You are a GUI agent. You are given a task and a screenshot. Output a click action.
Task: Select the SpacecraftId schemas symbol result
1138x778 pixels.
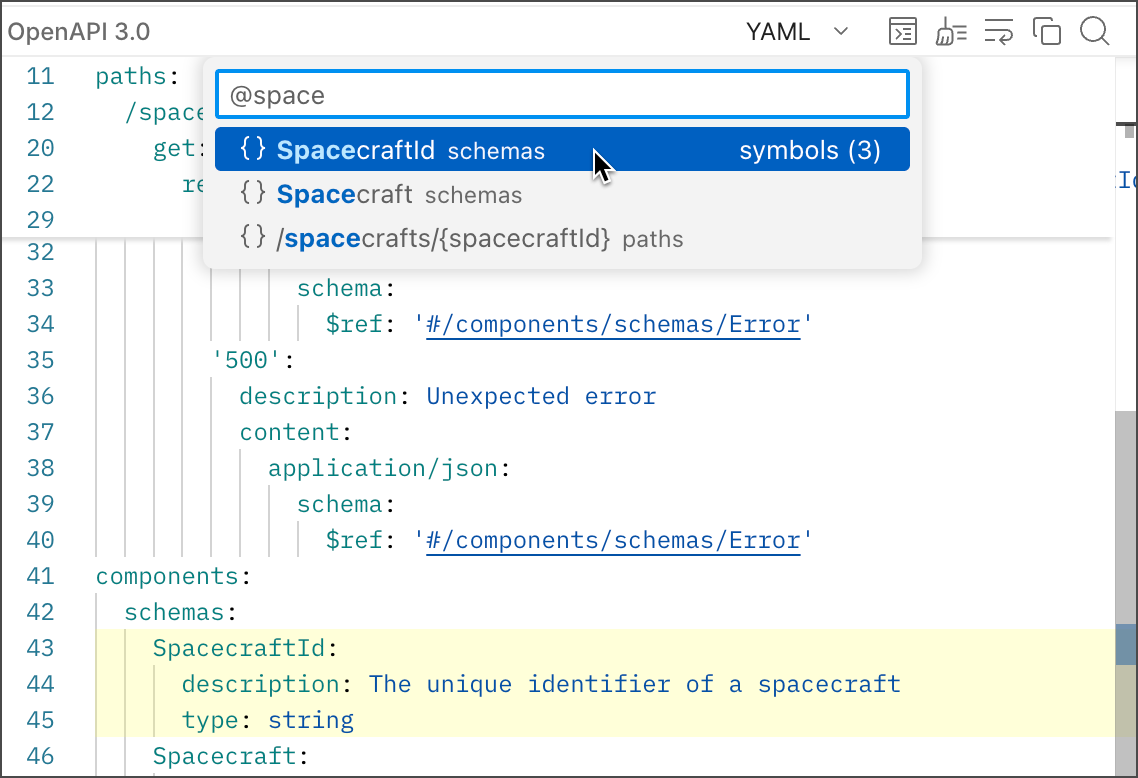coord(562,150)
